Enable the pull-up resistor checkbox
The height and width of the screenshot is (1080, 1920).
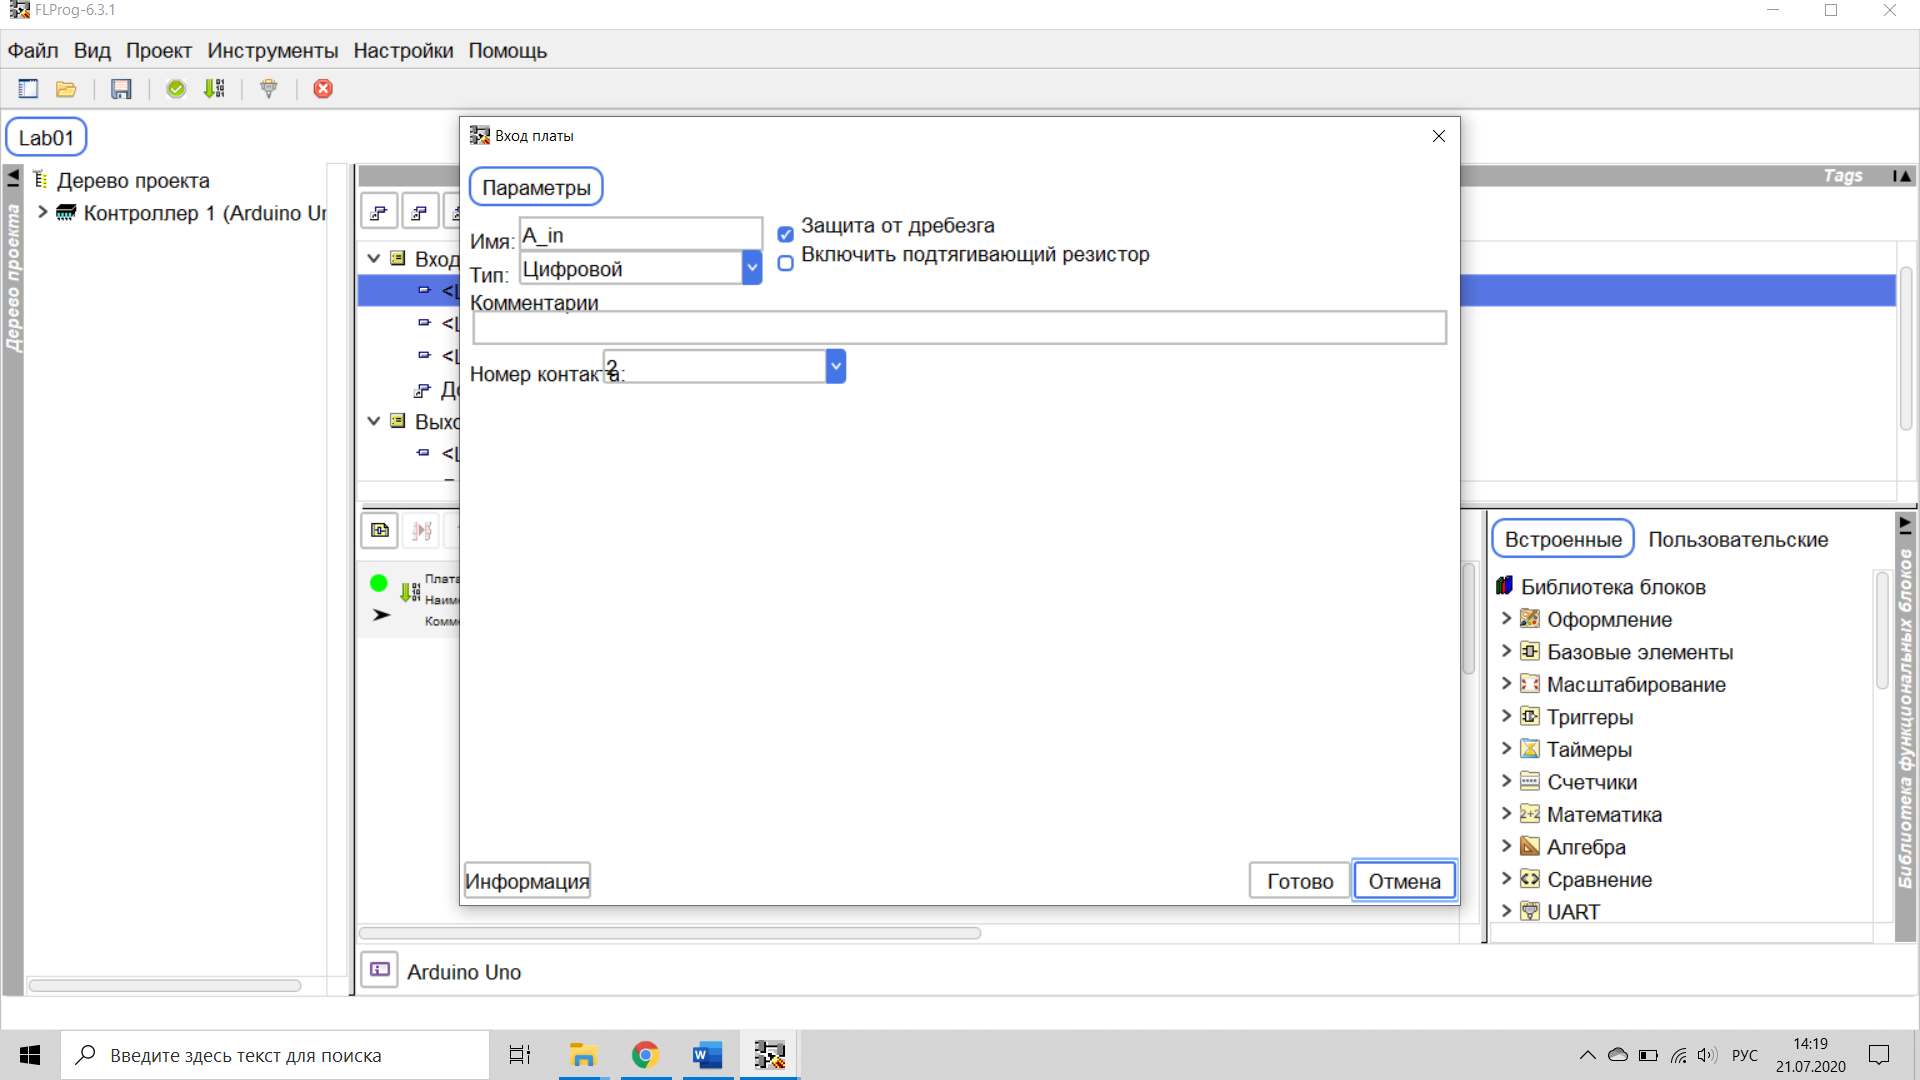786,263
